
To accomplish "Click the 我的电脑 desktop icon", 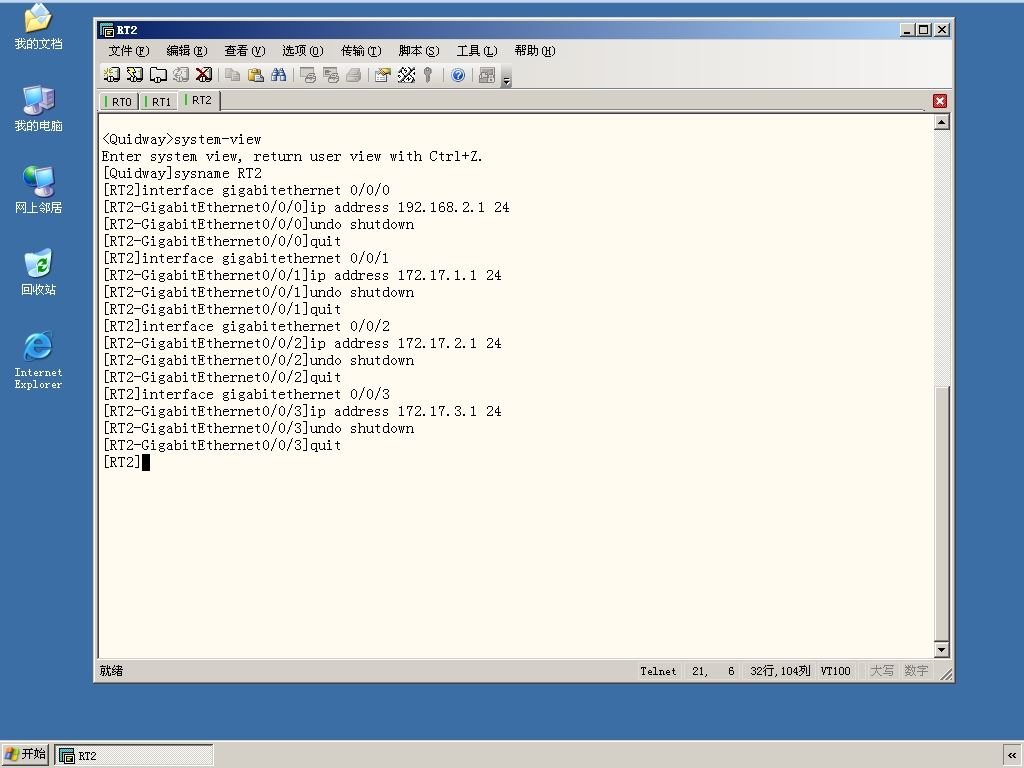I will tap(39, 108).
